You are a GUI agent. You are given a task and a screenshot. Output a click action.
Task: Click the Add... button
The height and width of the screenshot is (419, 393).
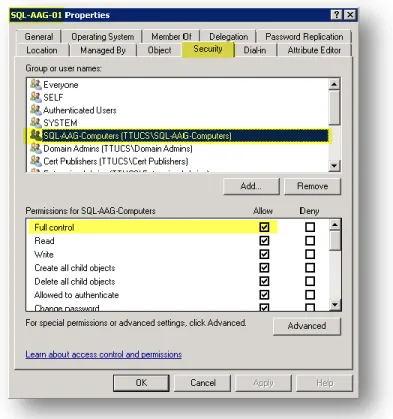[251, 186]
